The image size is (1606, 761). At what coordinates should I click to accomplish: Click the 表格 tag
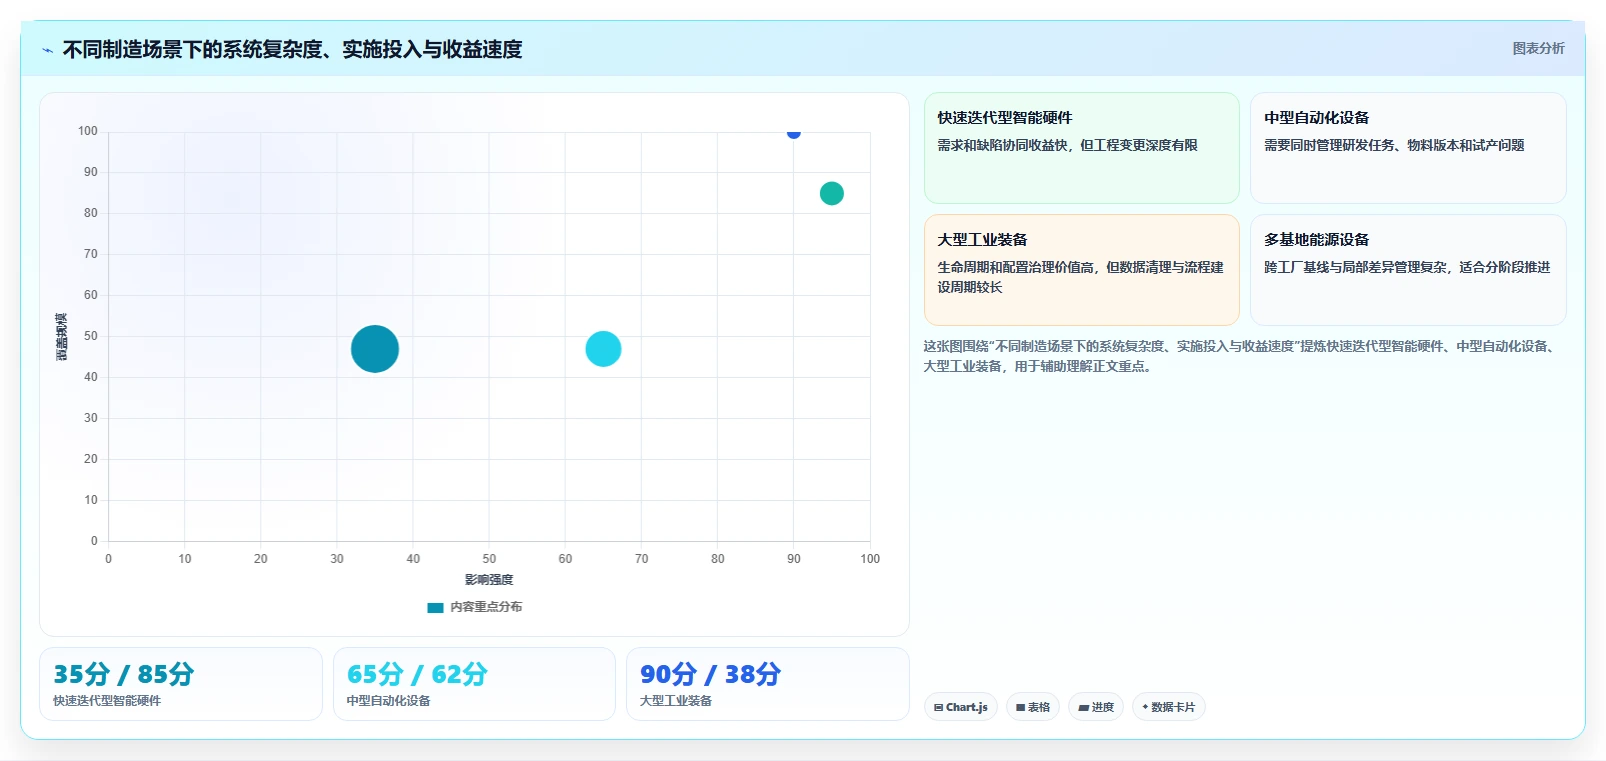click(1033, 707)
